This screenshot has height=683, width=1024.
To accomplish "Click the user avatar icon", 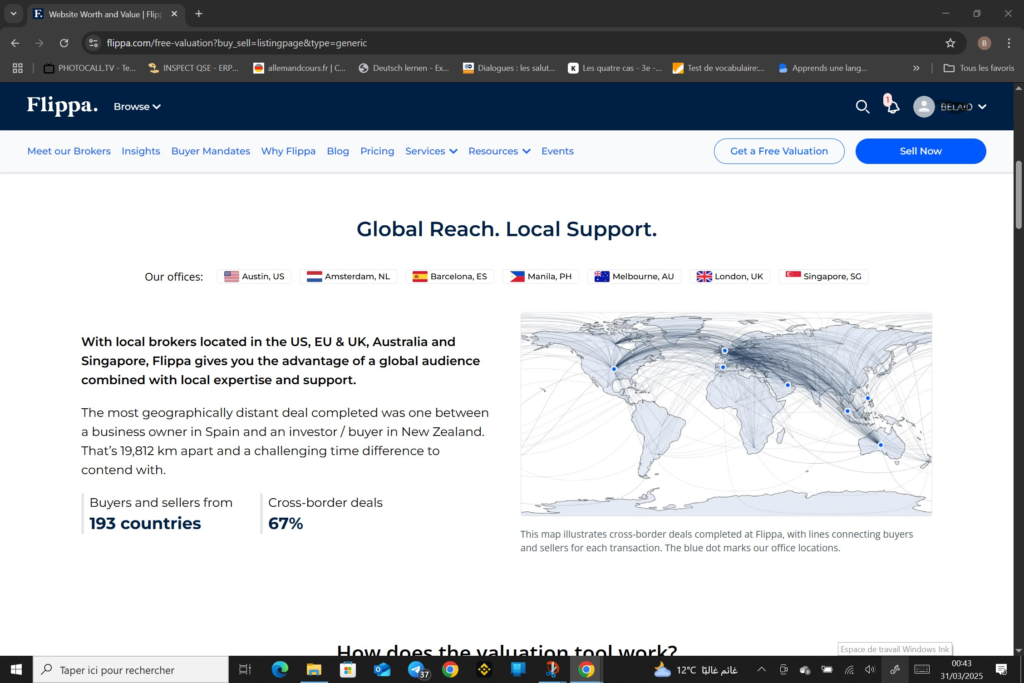I will [x=923, y=106].
